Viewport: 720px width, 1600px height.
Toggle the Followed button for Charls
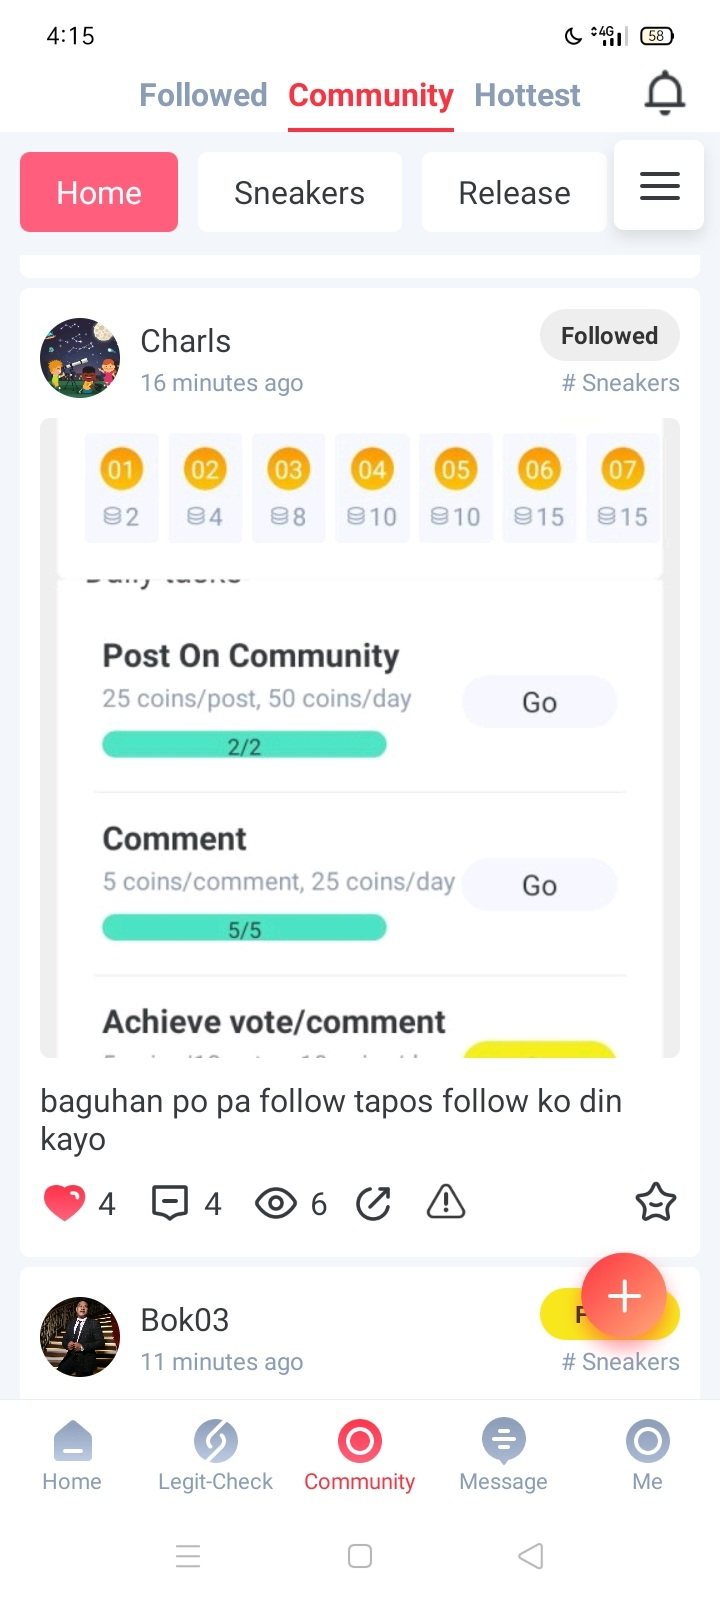coord(609,336)
